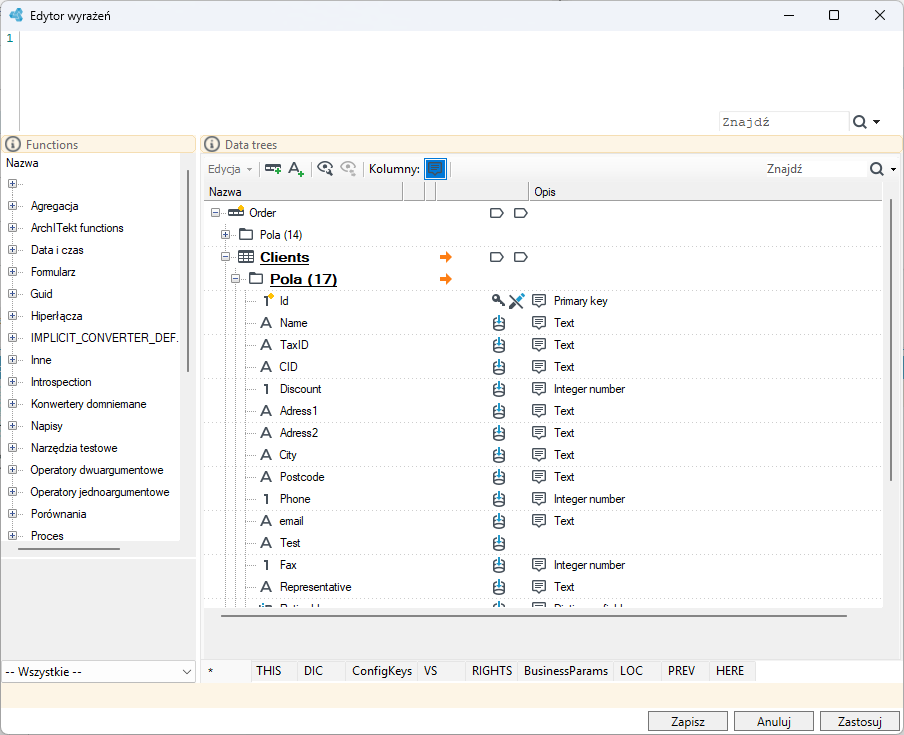Viewport: 904px width, 735px height.
Task: Click the add text field 'A+' toolbar icon
Action: click(296, 169)
